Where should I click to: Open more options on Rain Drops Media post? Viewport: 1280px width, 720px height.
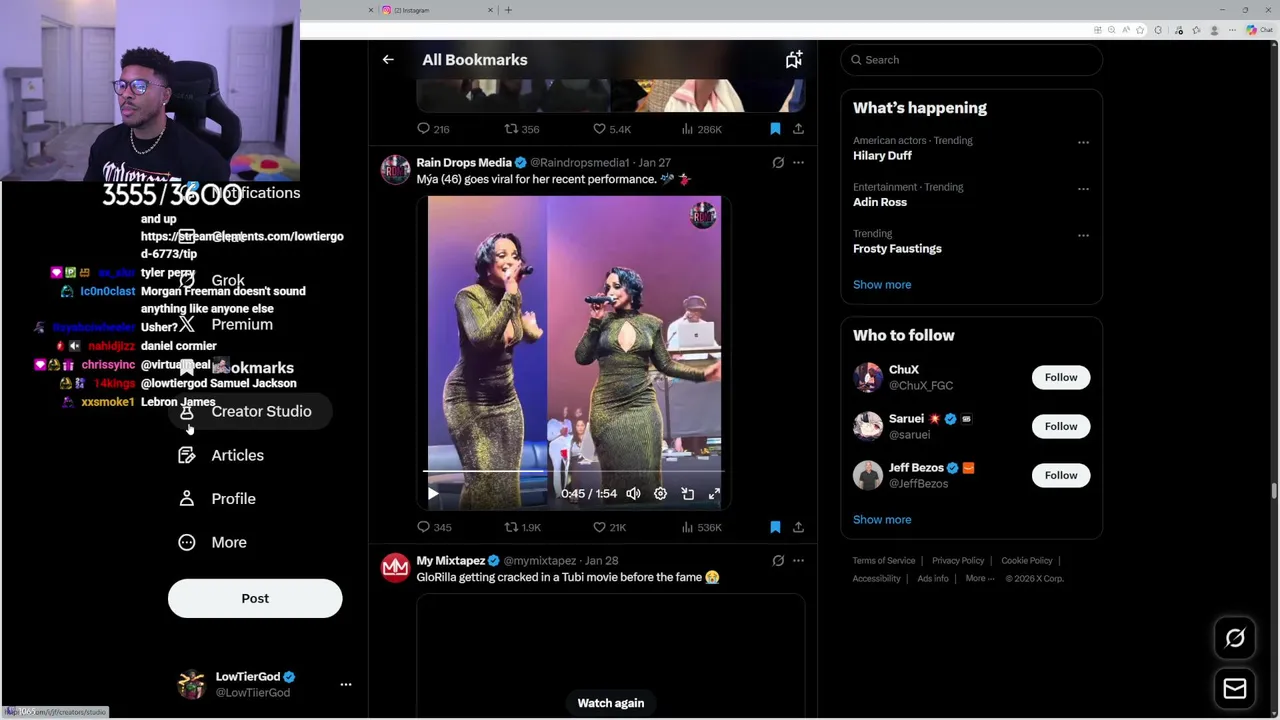798,162
